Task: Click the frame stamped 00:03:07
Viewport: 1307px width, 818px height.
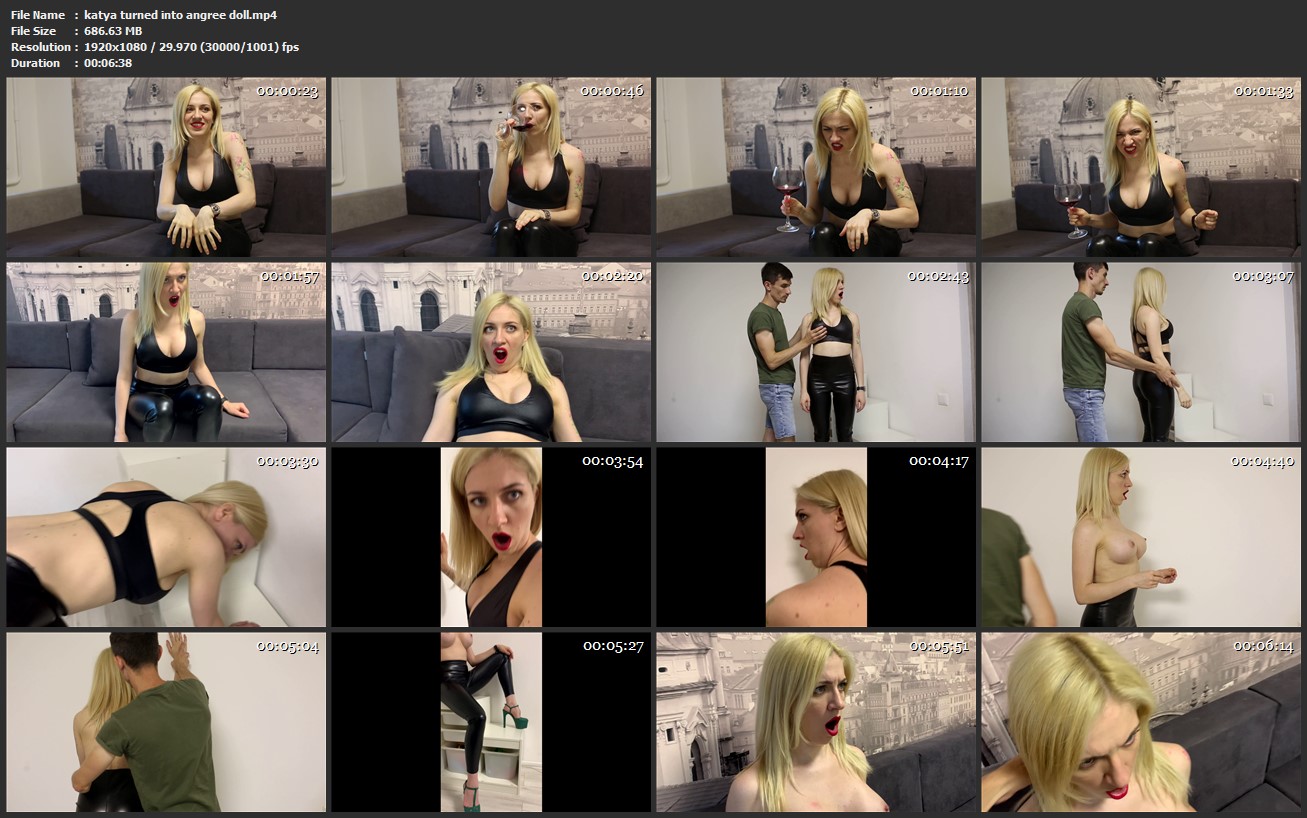Action: click(x=1141, y=352)
